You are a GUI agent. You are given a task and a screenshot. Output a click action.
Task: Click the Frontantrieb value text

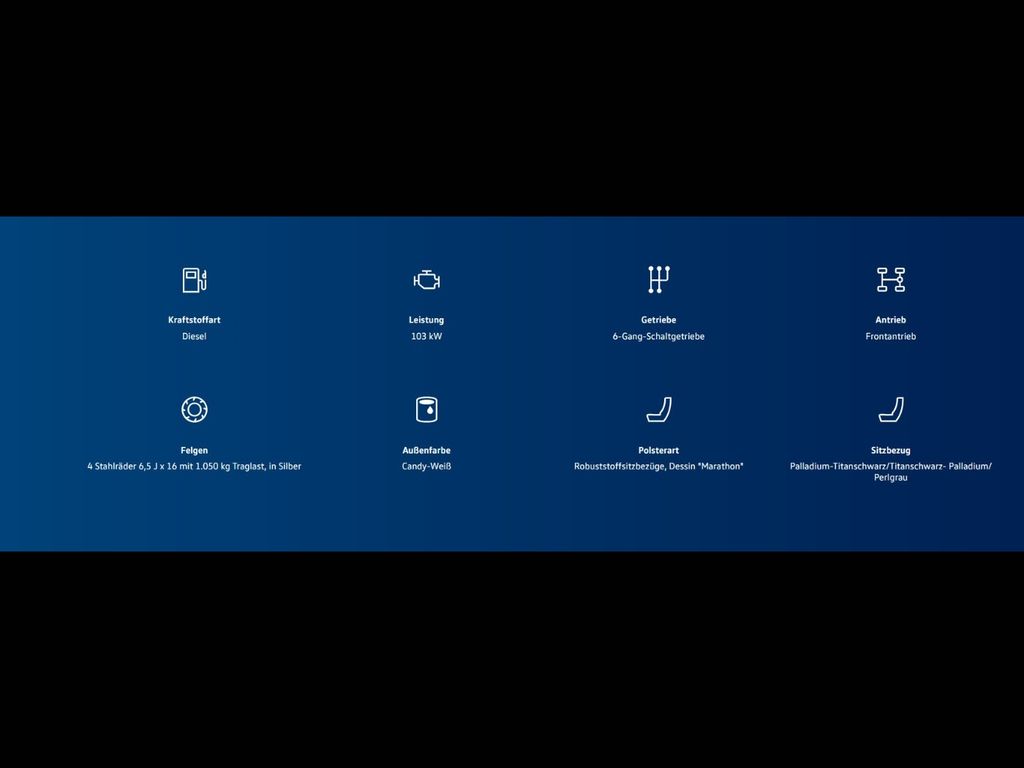click(x=890, y=337)
